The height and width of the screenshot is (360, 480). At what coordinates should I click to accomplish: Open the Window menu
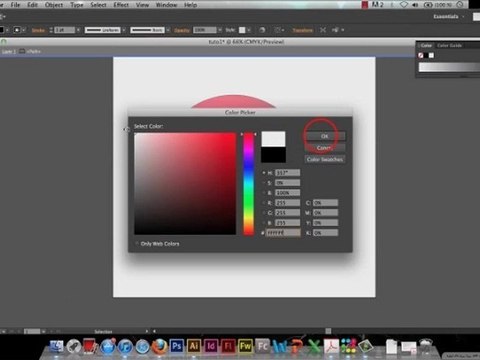tap(166, 5)
